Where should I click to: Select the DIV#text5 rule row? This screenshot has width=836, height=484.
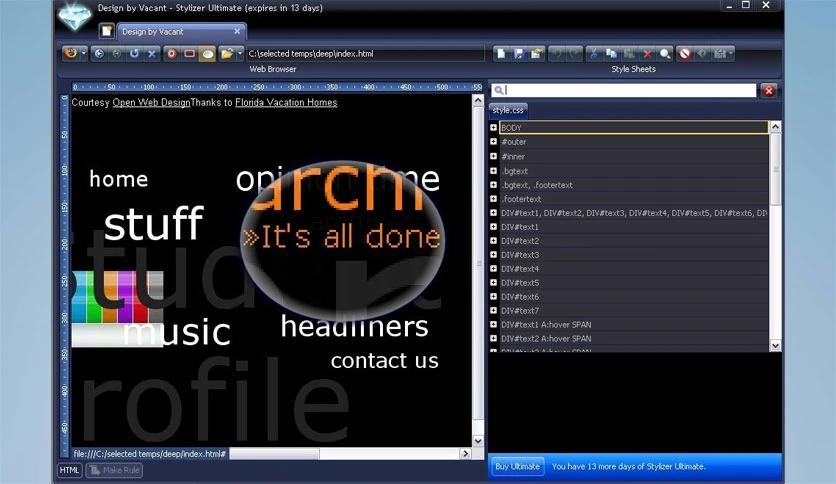(x=633, y=283)
